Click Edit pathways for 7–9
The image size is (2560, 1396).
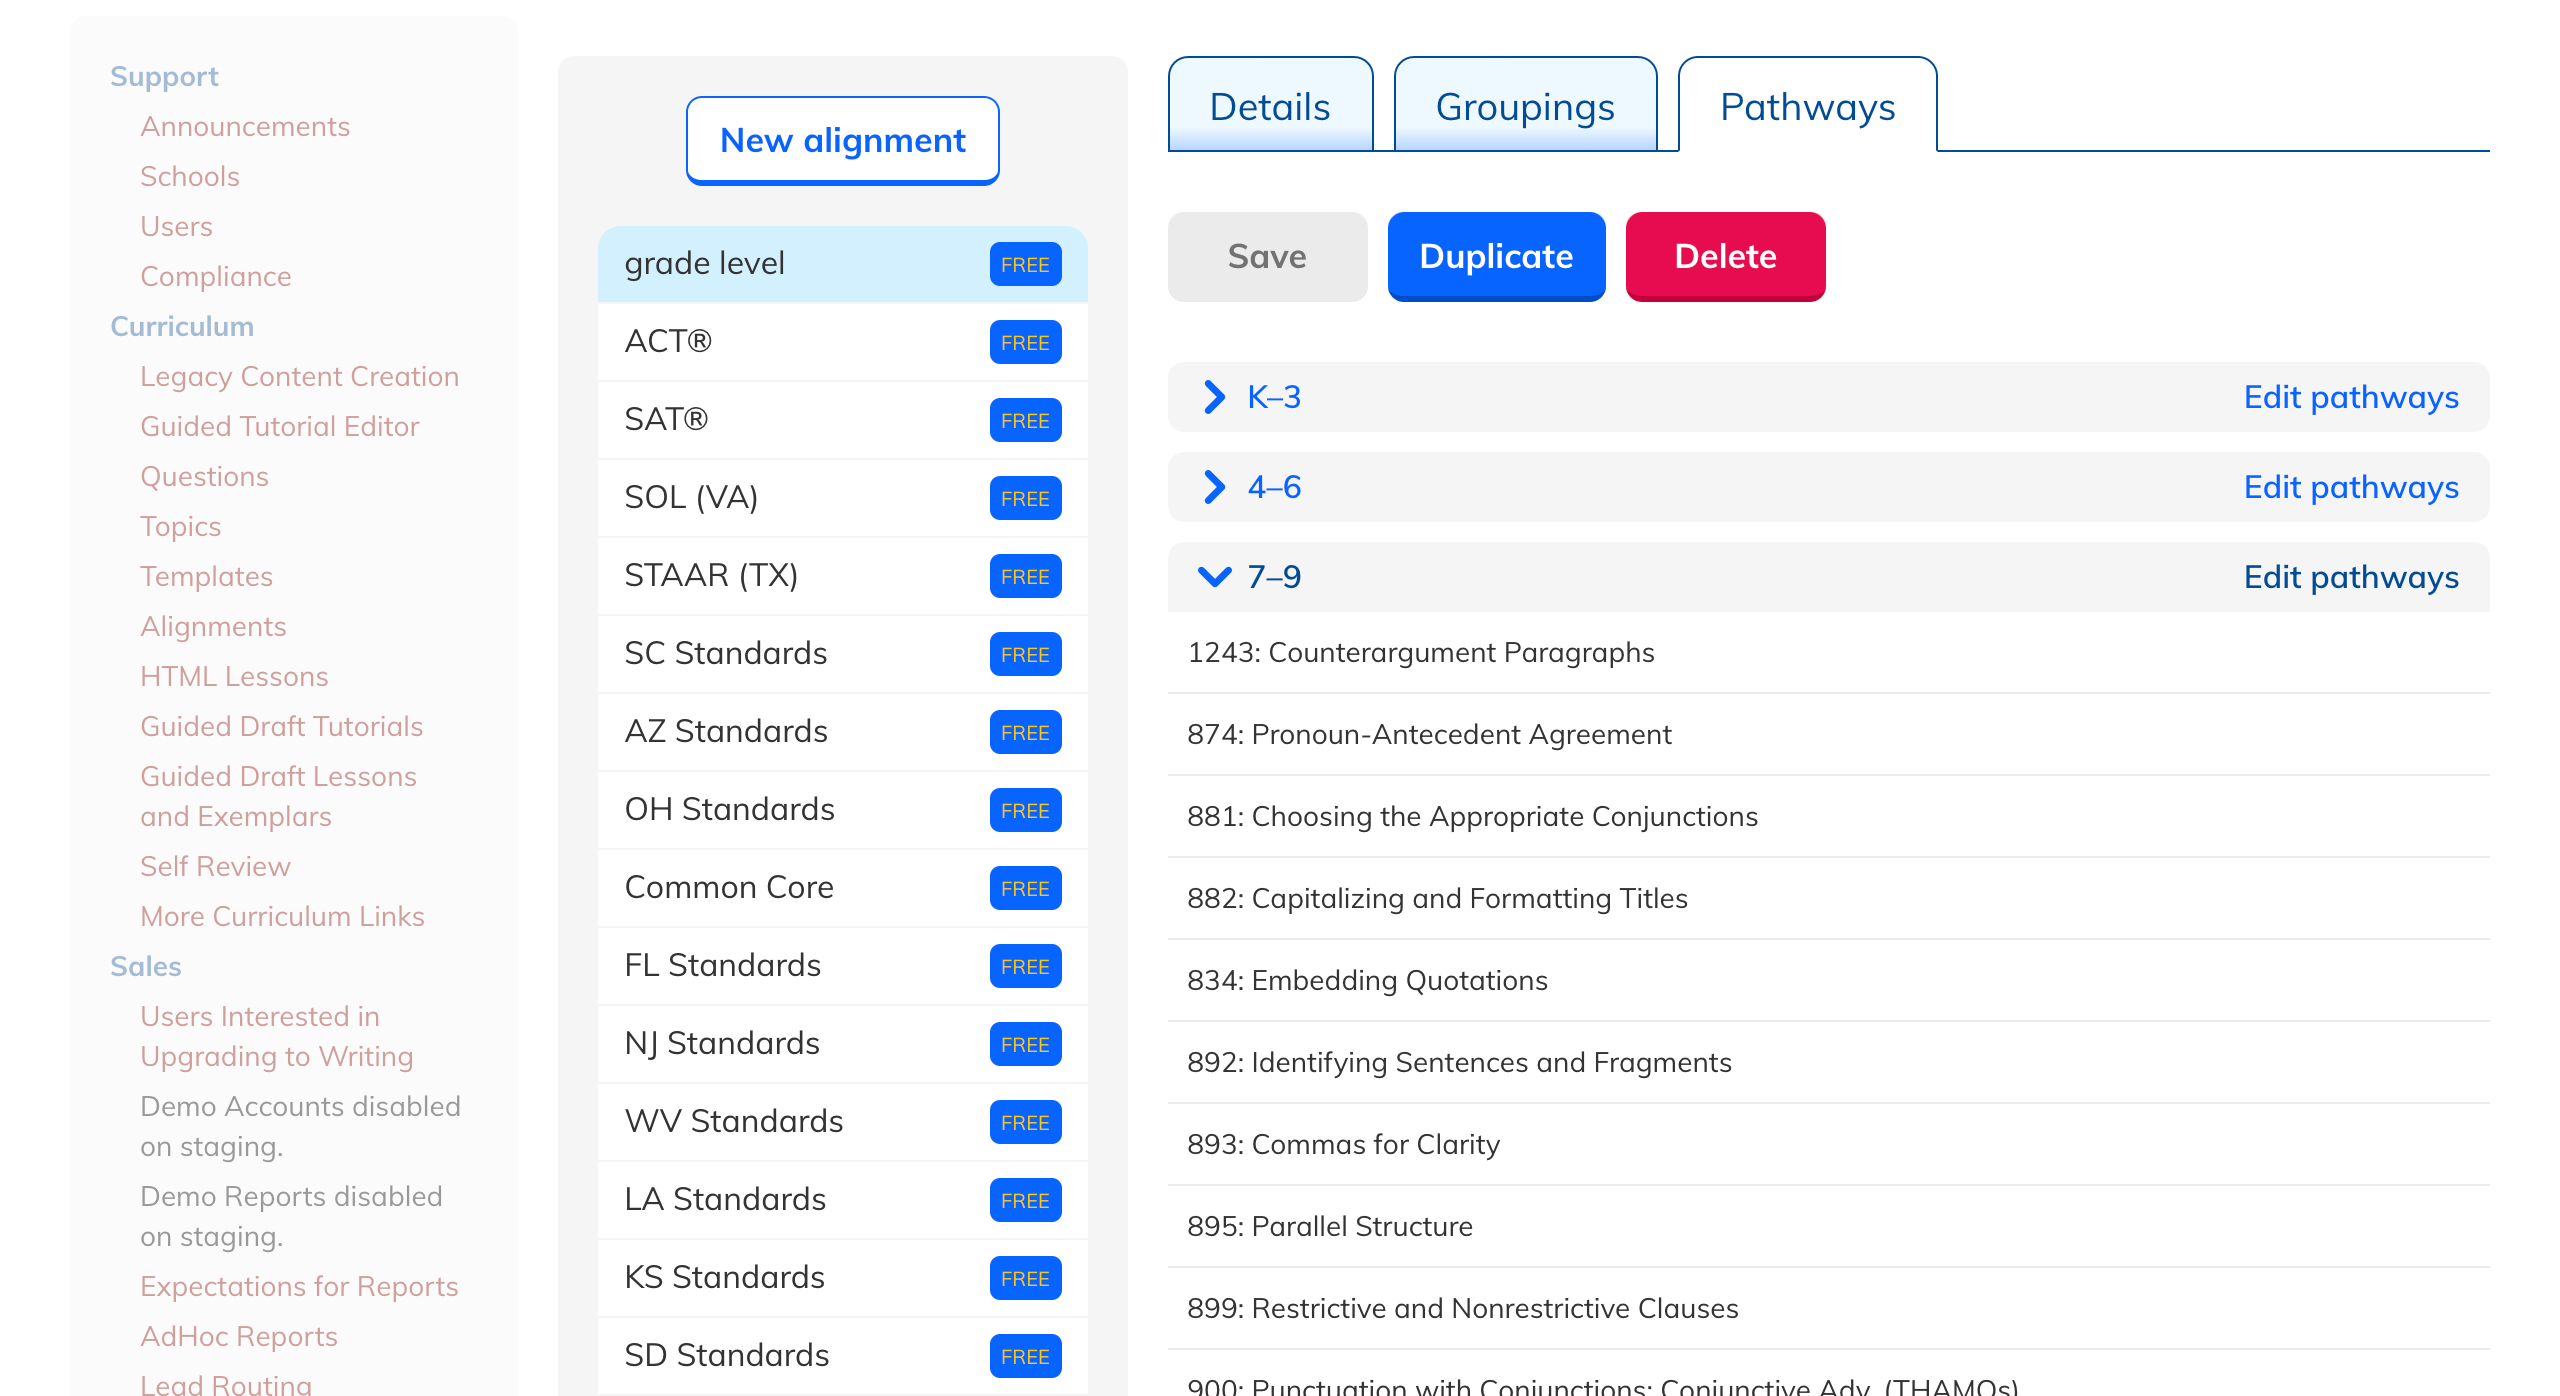2350,577
